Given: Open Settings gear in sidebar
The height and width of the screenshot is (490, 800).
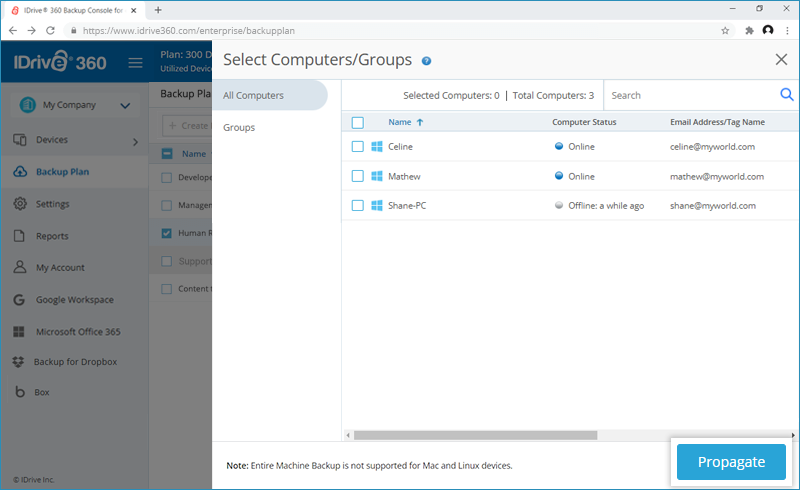Looking at the screenshot, I should click(20, 204).
